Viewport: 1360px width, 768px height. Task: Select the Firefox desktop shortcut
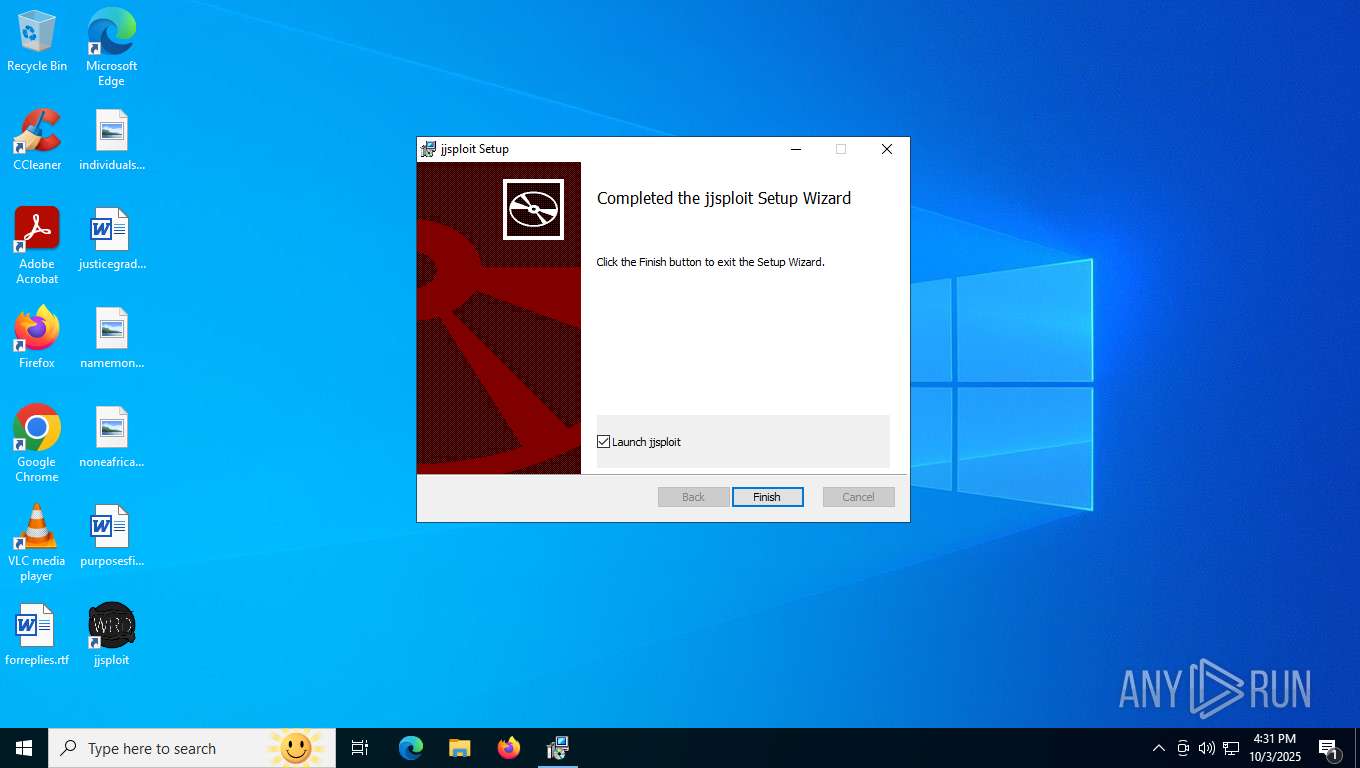[37, 338]
